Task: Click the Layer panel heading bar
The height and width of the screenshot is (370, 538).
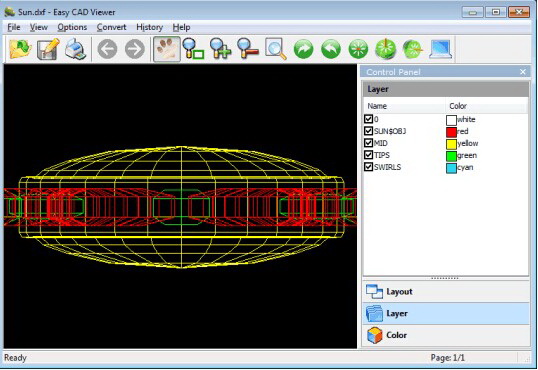Action: [x=446, y=89]
